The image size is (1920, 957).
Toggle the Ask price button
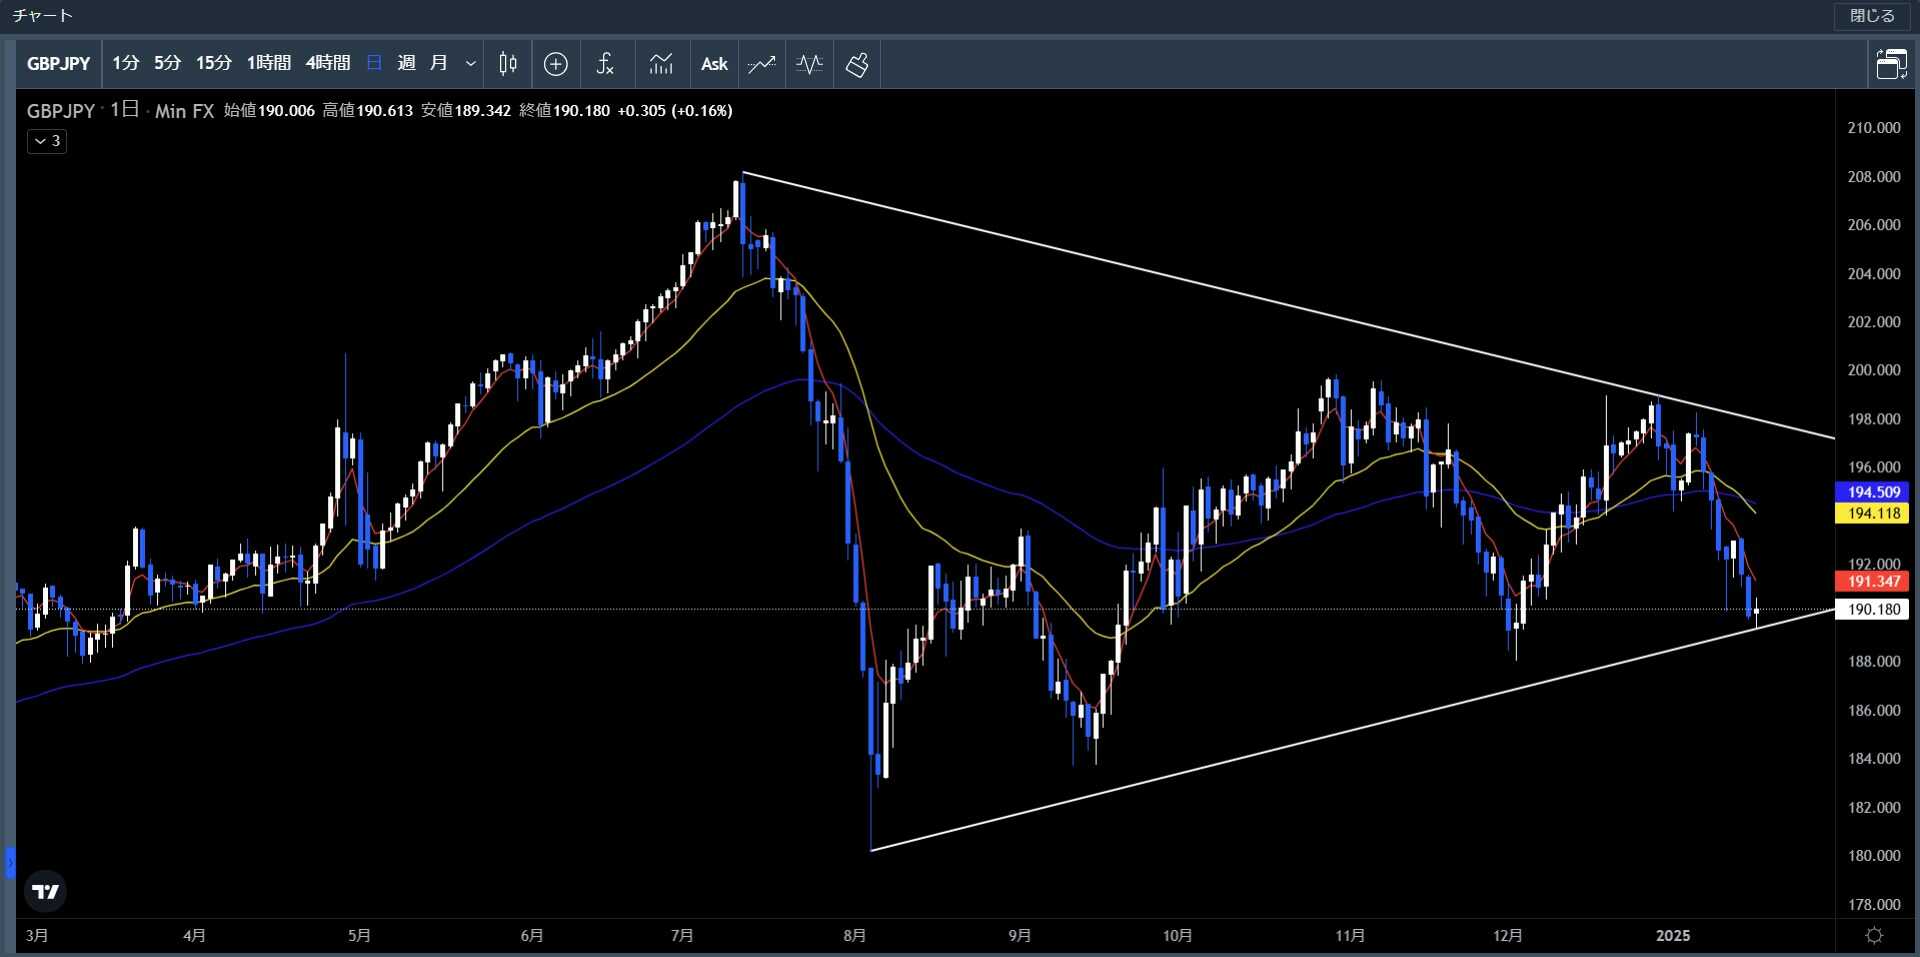[714, 64]
